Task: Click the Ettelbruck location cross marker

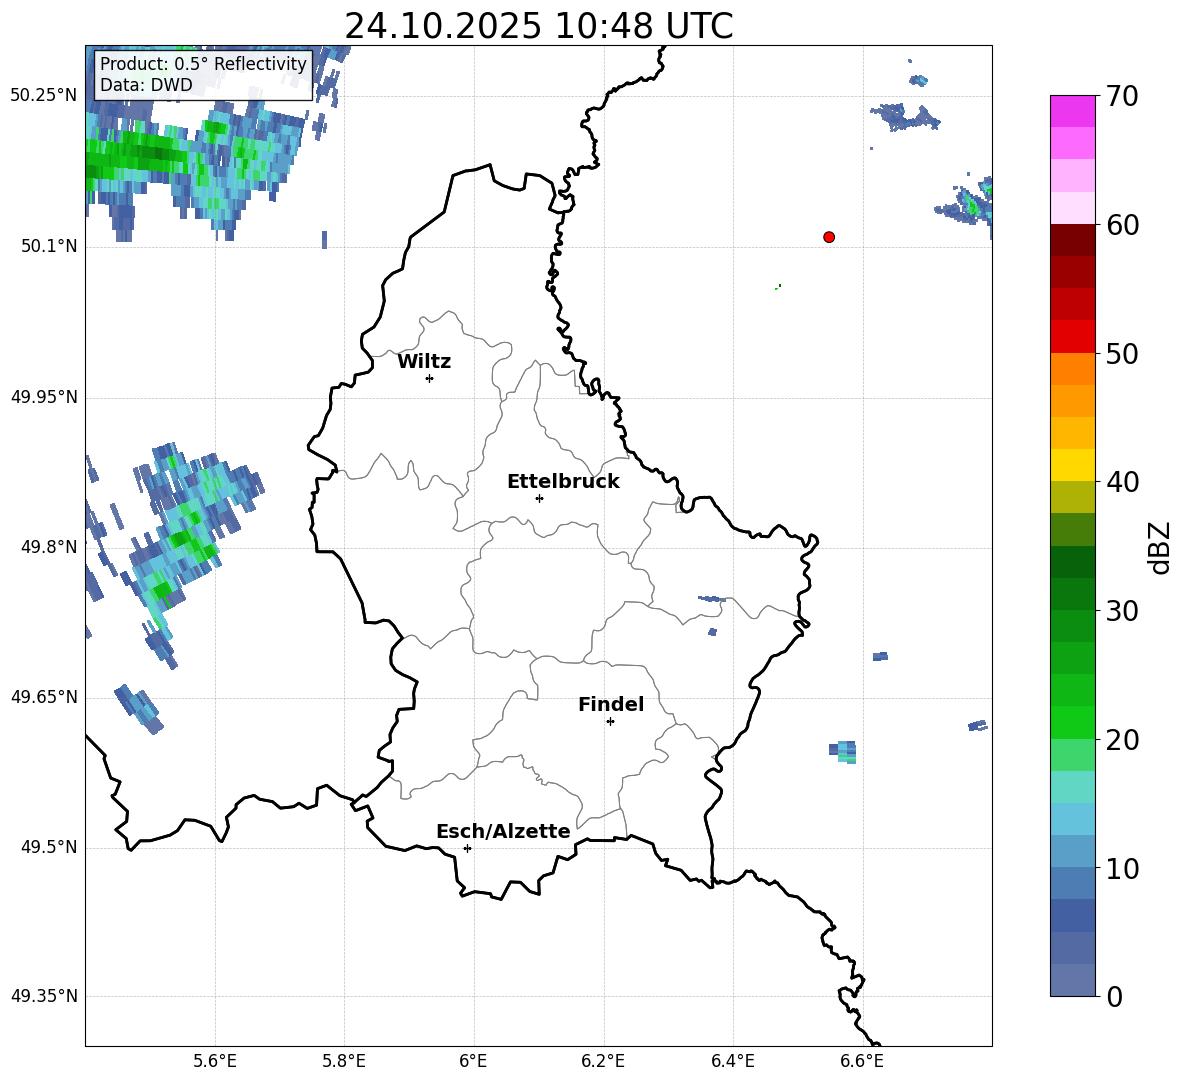Action: pos(539,498)
